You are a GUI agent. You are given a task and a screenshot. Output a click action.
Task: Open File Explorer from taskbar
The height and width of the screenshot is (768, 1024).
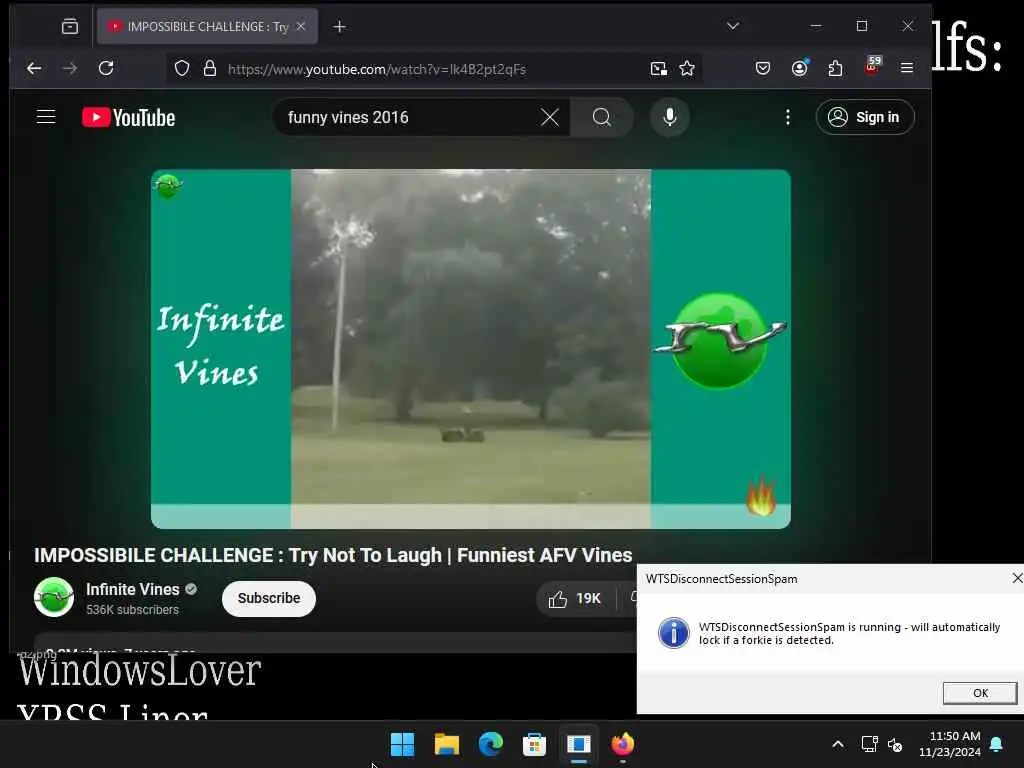447,744
